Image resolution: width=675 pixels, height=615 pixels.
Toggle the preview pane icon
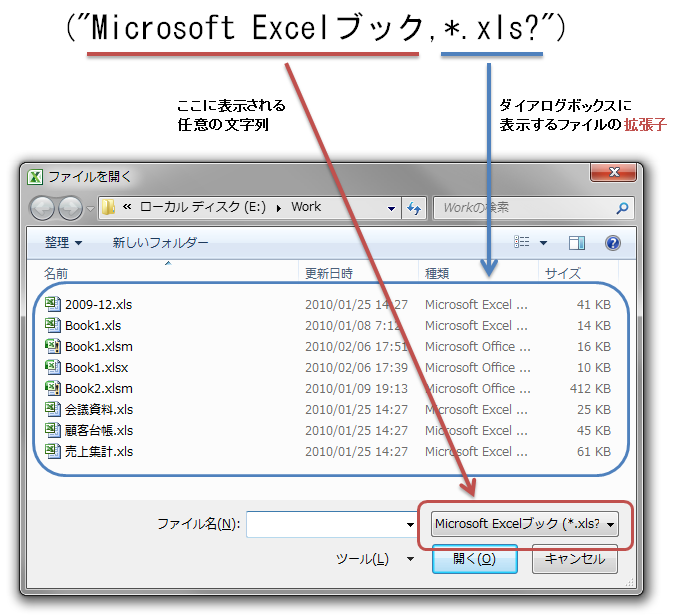tap(577, 243)
